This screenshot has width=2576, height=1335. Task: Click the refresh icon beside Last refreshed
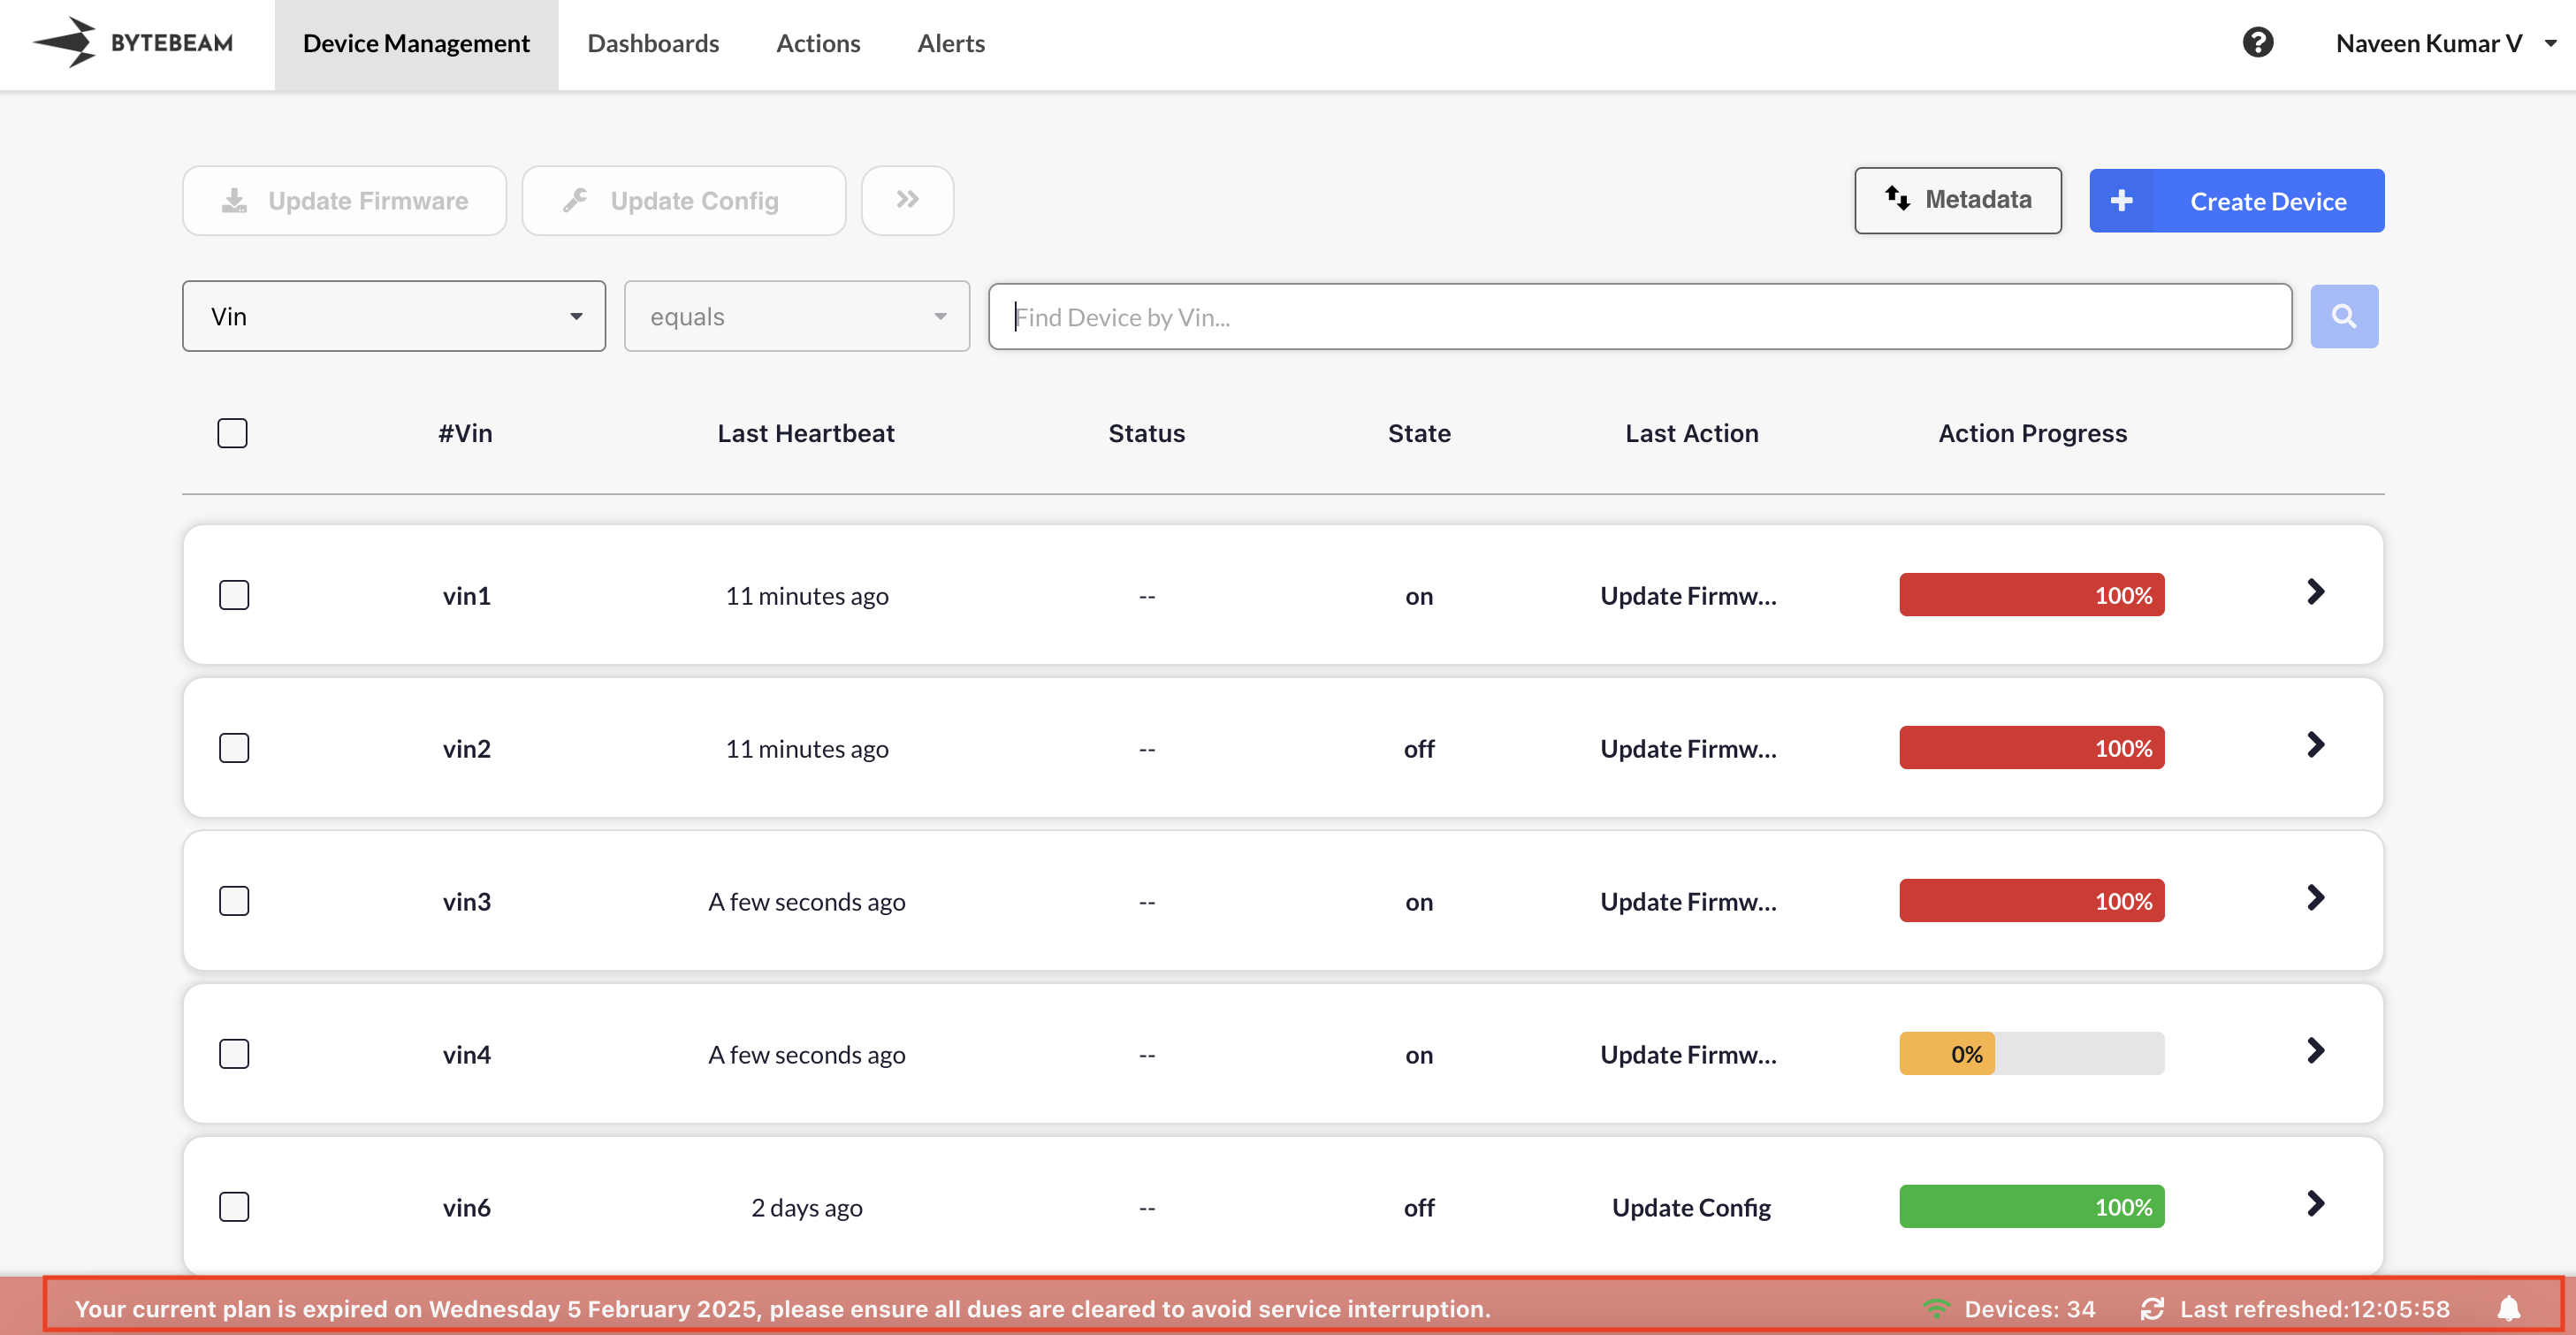(x=2152, y=1308)
